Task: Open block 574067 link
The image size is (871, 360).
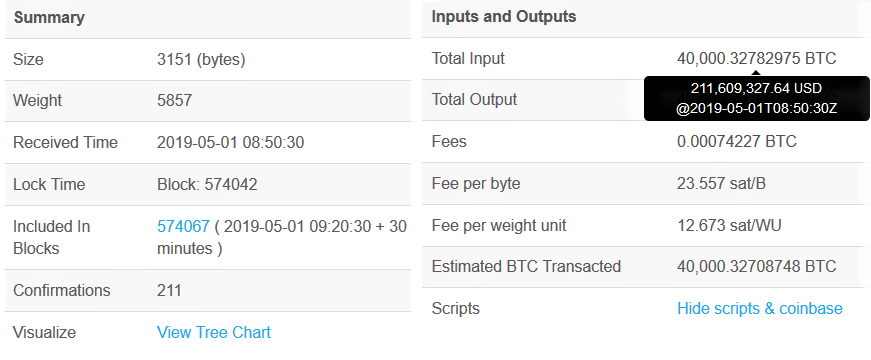Action: [183, 226]
